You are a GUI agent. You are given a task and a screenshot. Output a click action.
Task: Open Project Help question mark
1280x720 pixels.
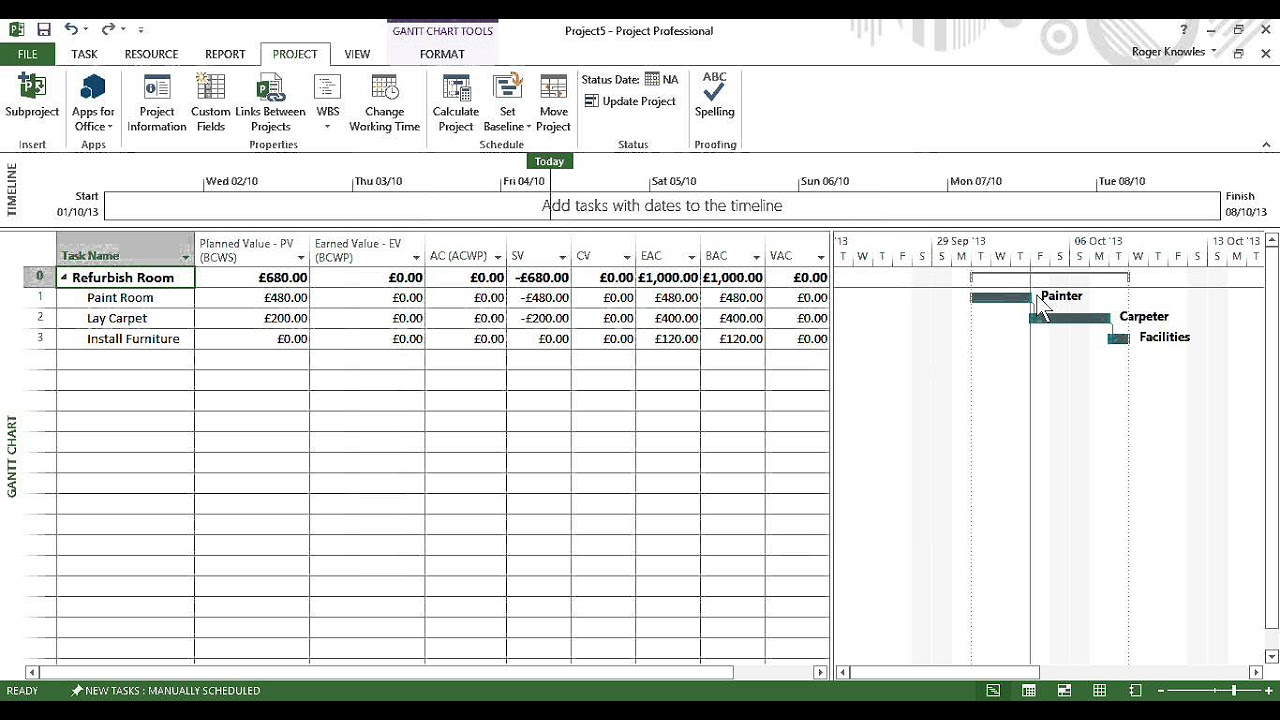(x=1184, y=30)
